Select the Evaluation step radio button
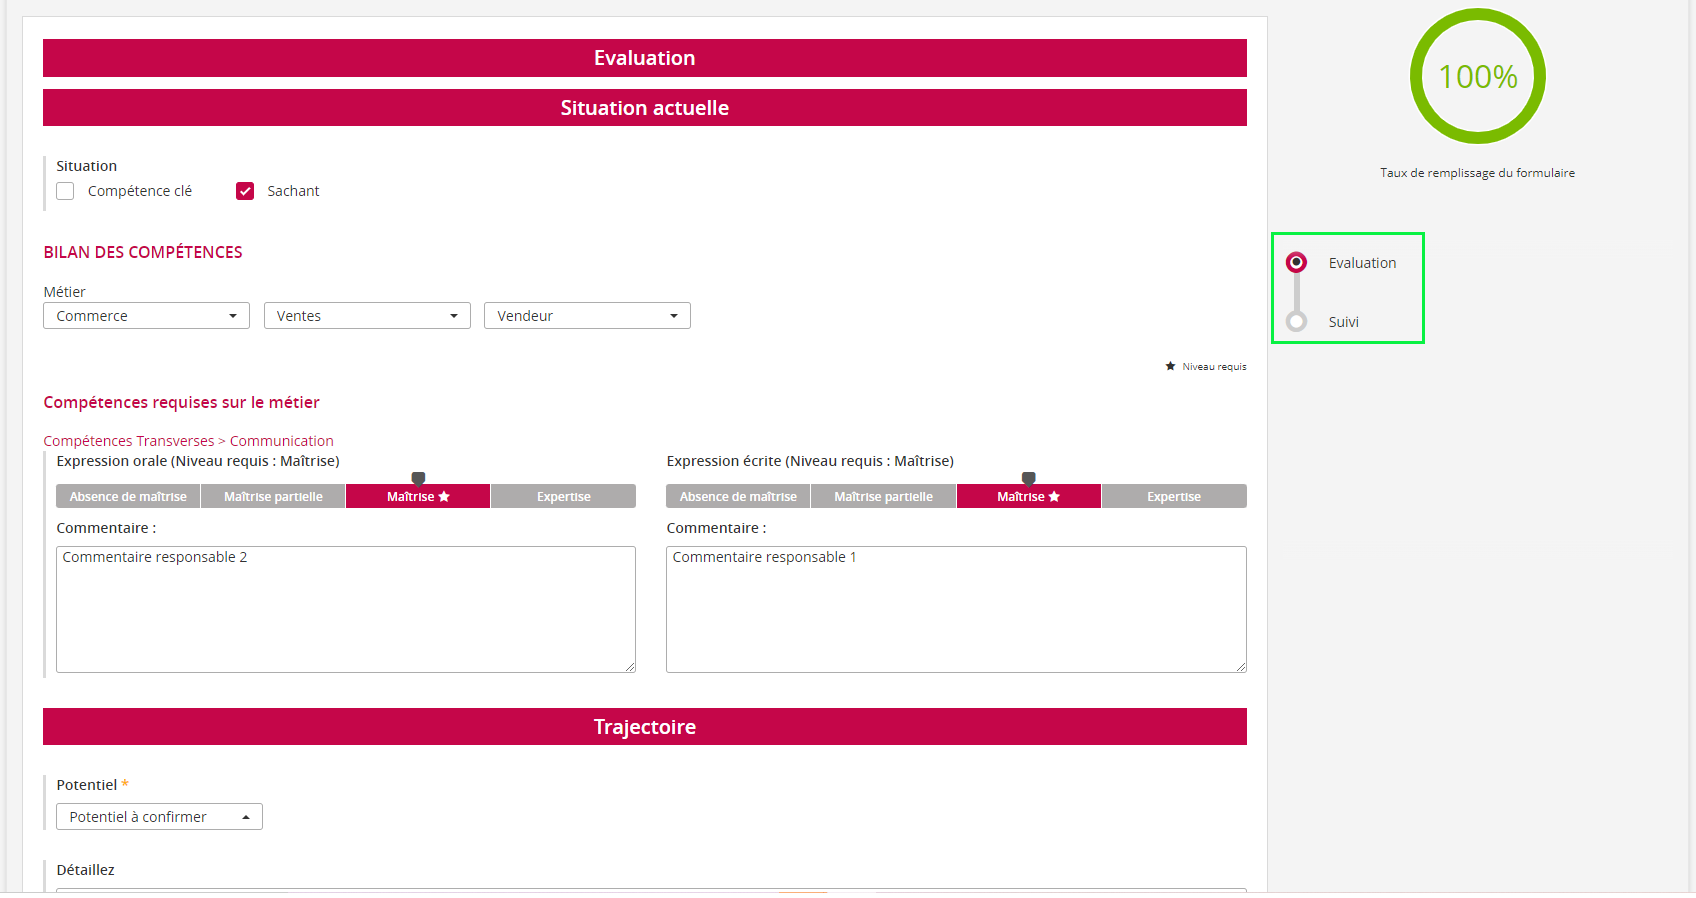 [1296, 263]
